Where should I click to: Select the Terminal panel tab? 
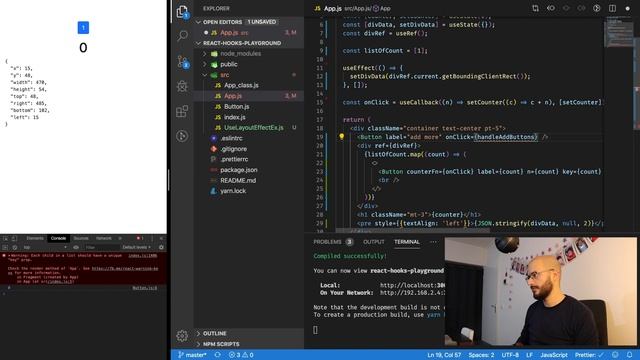tap(407, 242)
